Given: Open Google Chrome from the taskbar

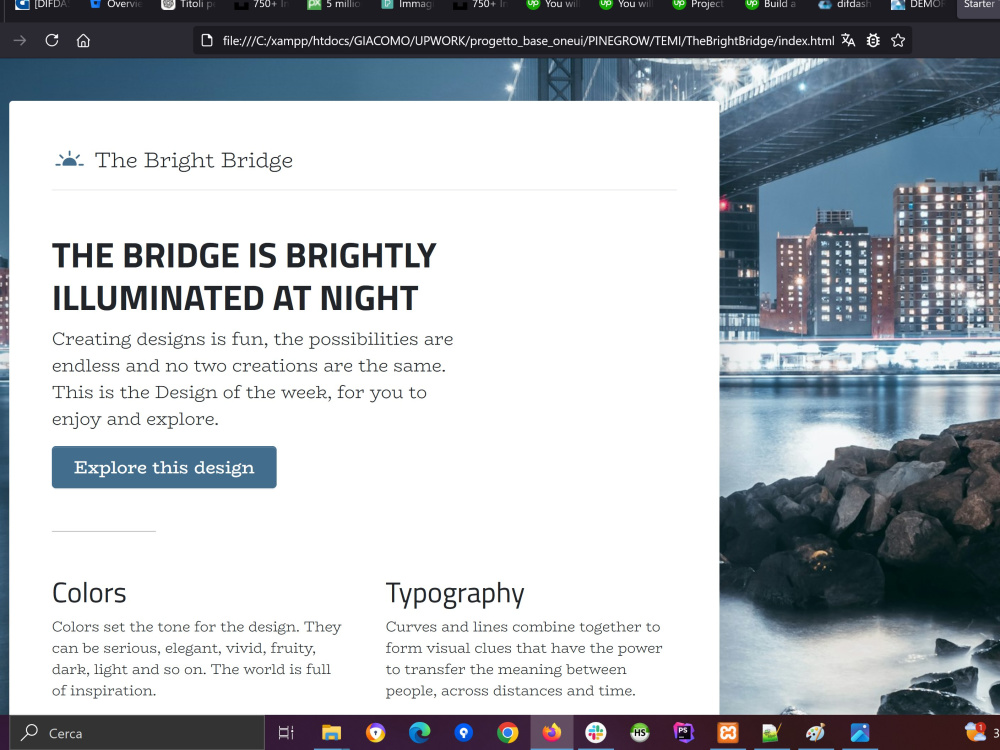Looking at the screenshot, I should pyautogui.click(x=508, y=733).
